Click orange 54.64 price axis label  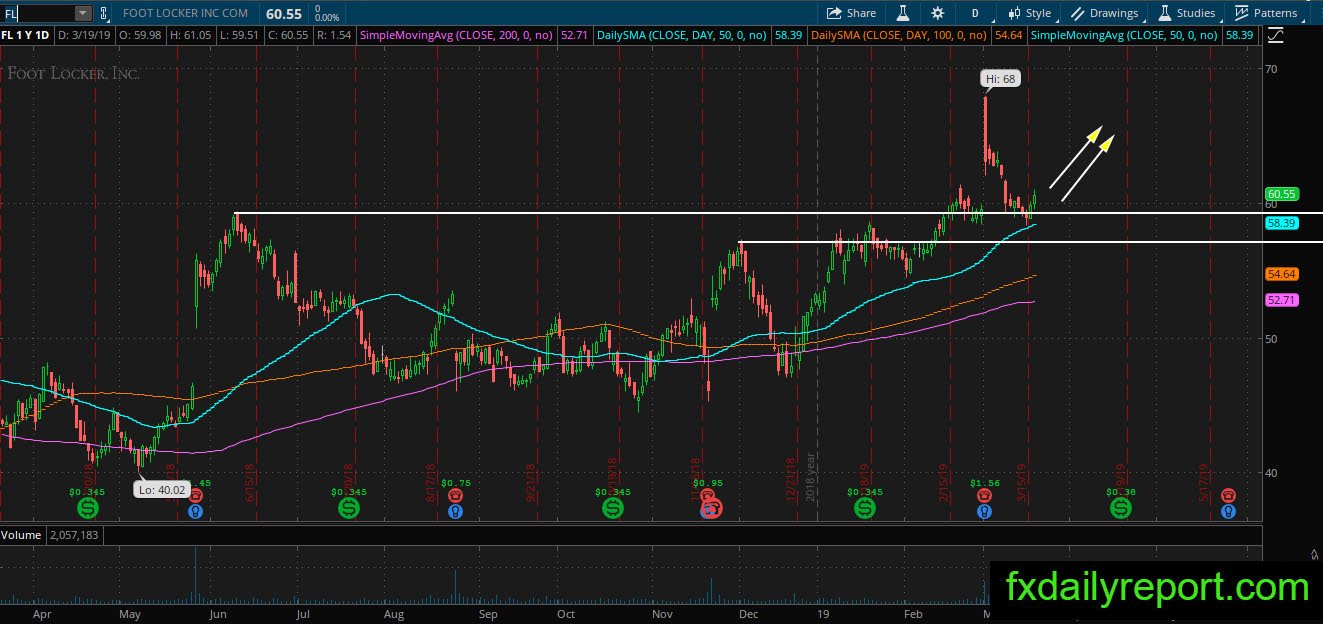pos(1281,274)
